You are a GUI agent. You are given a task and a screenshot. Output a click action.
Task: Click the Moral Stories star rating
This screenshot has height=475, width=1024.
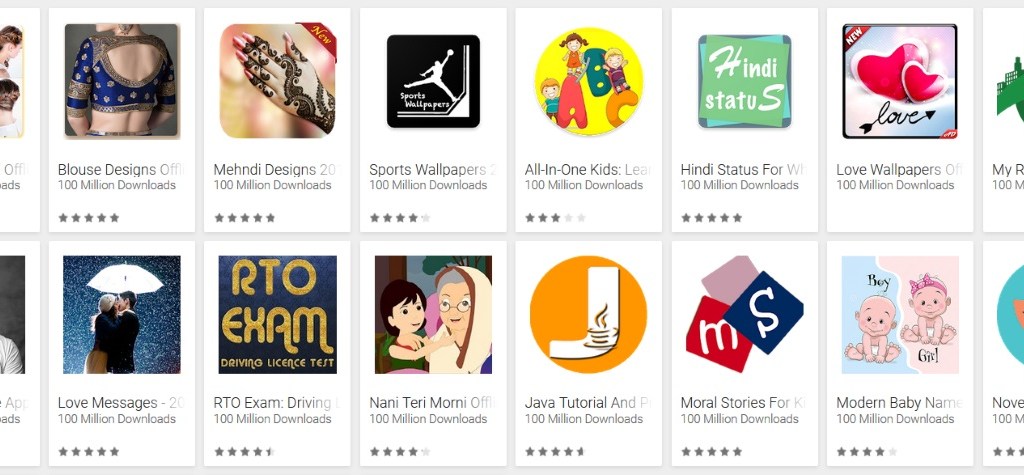pyautogui.click(x=711, y=451)
